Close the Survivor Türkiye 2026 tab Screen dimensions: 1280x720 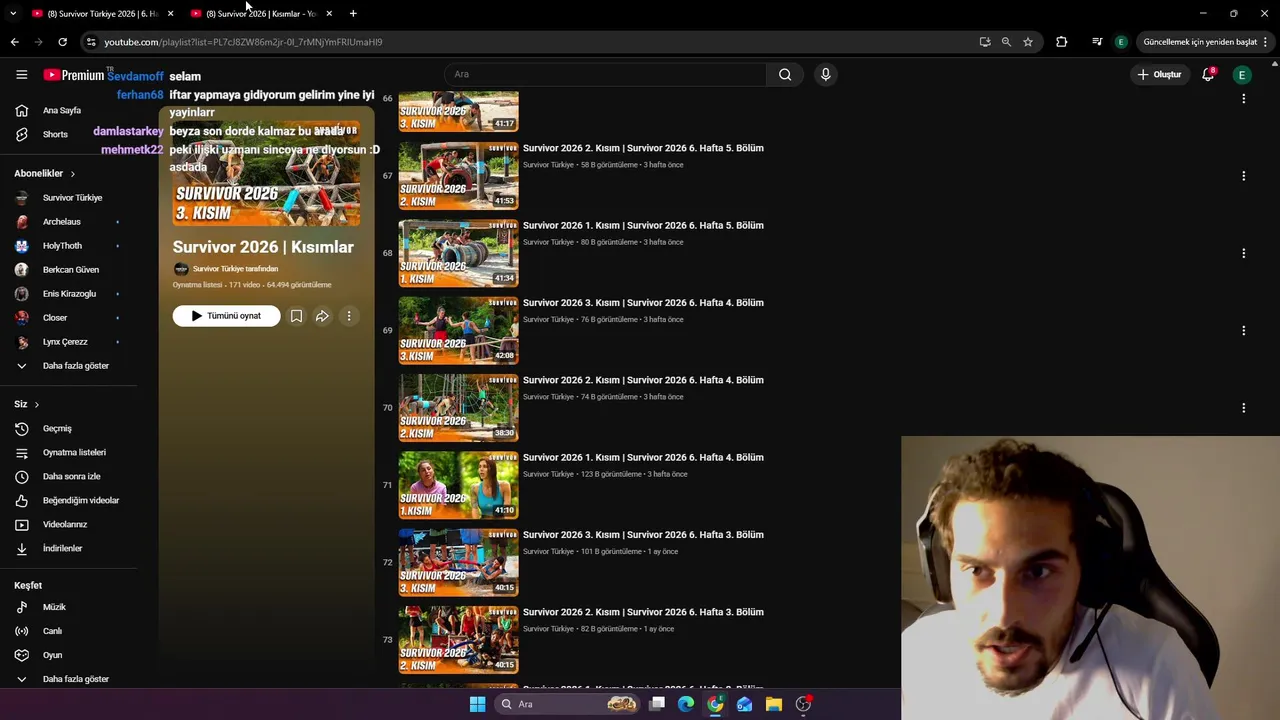pyautogui.click(x=170, y=13)
